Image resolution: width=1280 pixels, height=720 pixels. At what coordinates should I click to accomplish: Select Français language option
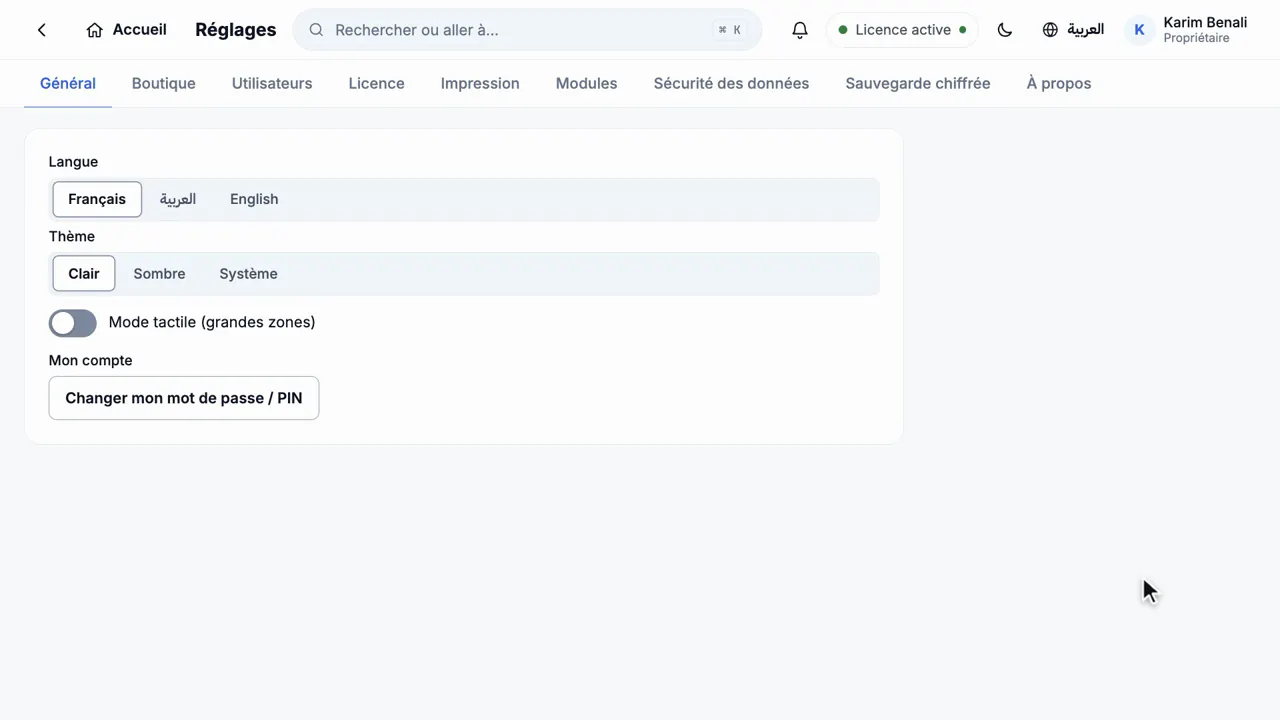click(x=97, y=199)
